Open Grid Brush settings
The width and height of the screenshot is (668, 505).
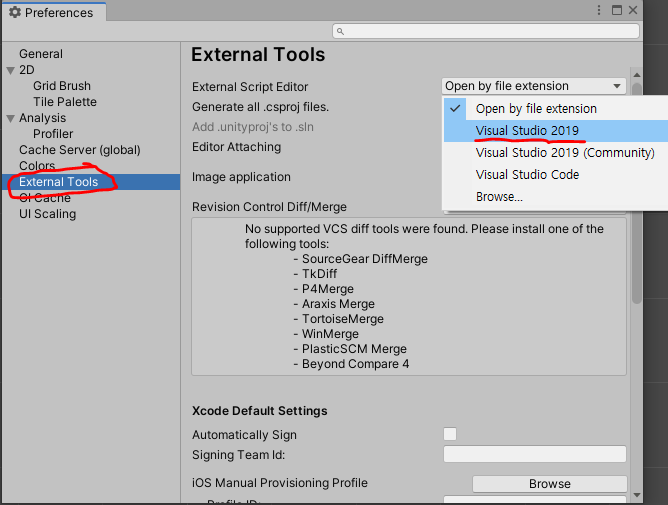(62, 86)
